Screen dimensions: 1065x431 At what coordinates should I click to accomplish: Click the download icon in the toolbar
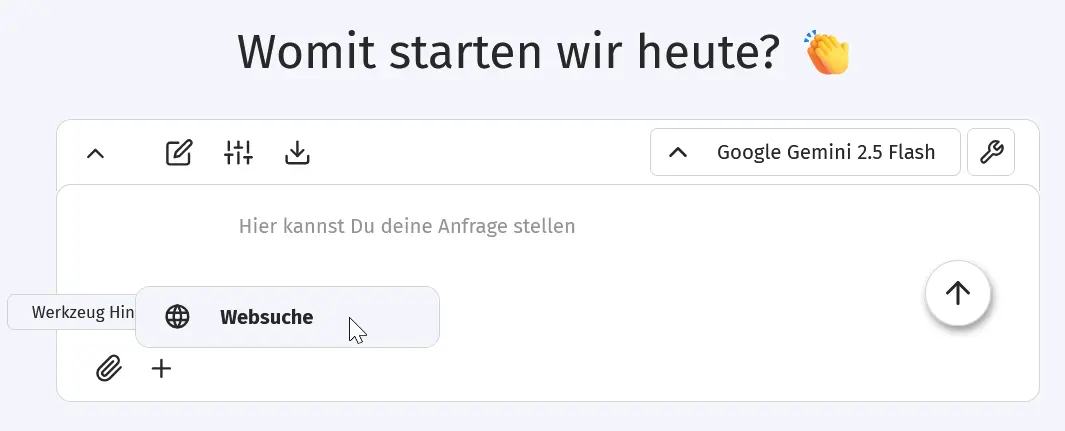click(297, 153)
